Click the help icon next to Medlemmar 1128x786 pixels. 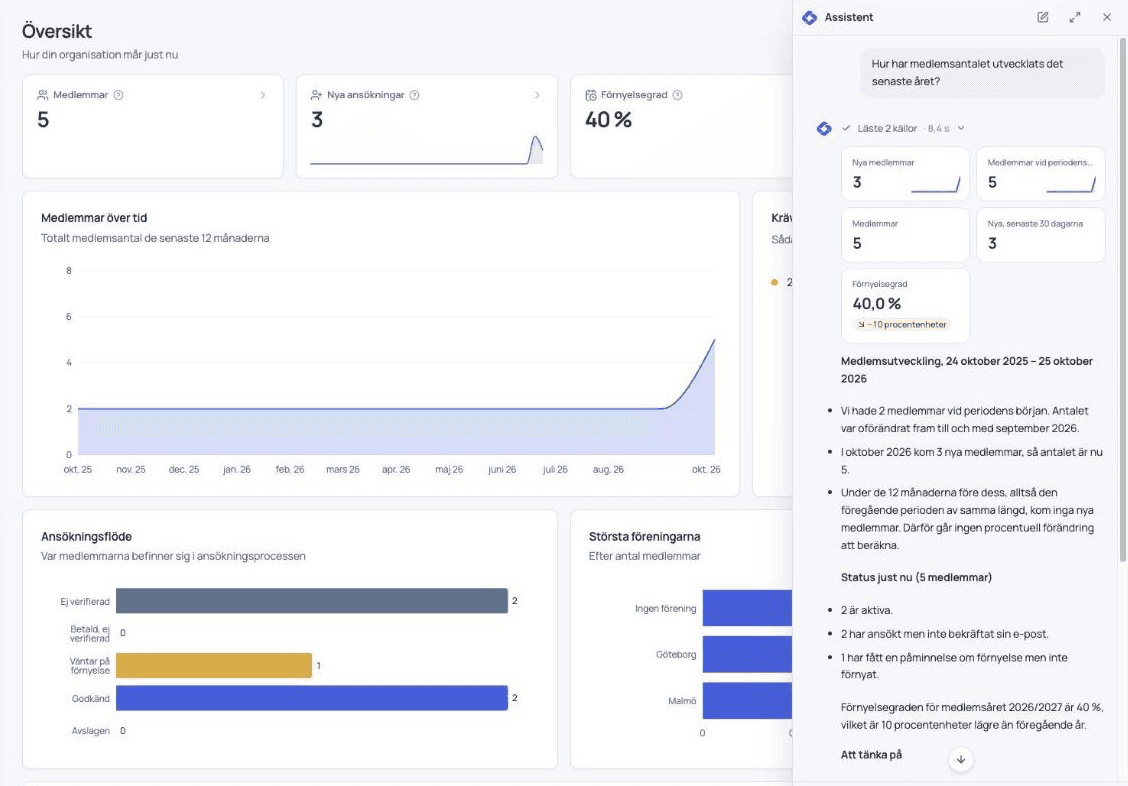pos(119,95)
